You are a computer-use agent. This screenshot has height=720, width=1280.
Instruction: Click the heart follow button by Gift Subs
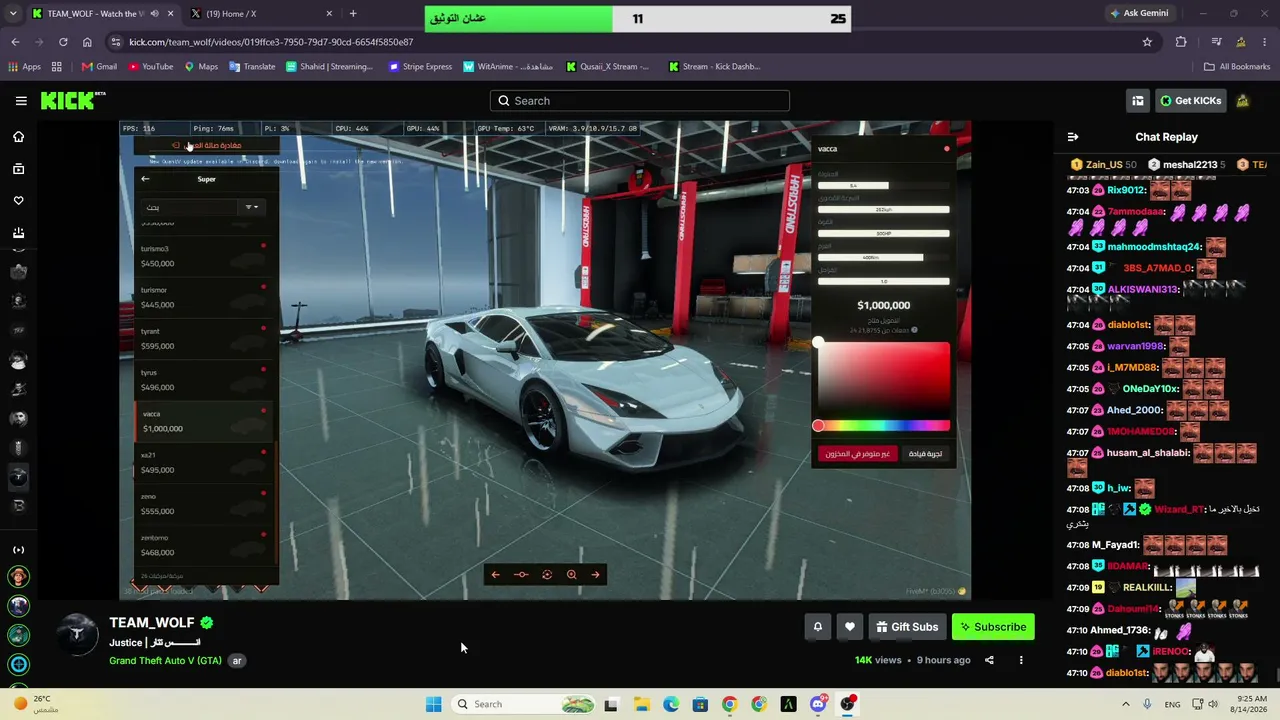tap(850, 627)
